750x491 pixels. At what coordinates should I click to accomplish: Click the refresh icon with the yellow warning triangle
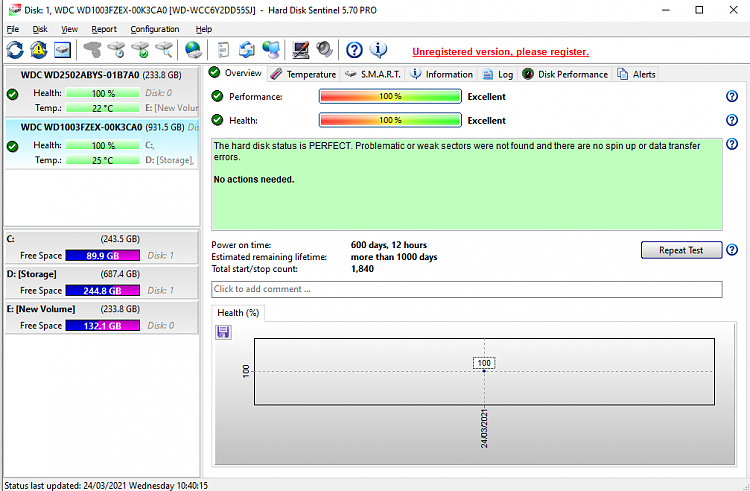click(x=39, y=50)
